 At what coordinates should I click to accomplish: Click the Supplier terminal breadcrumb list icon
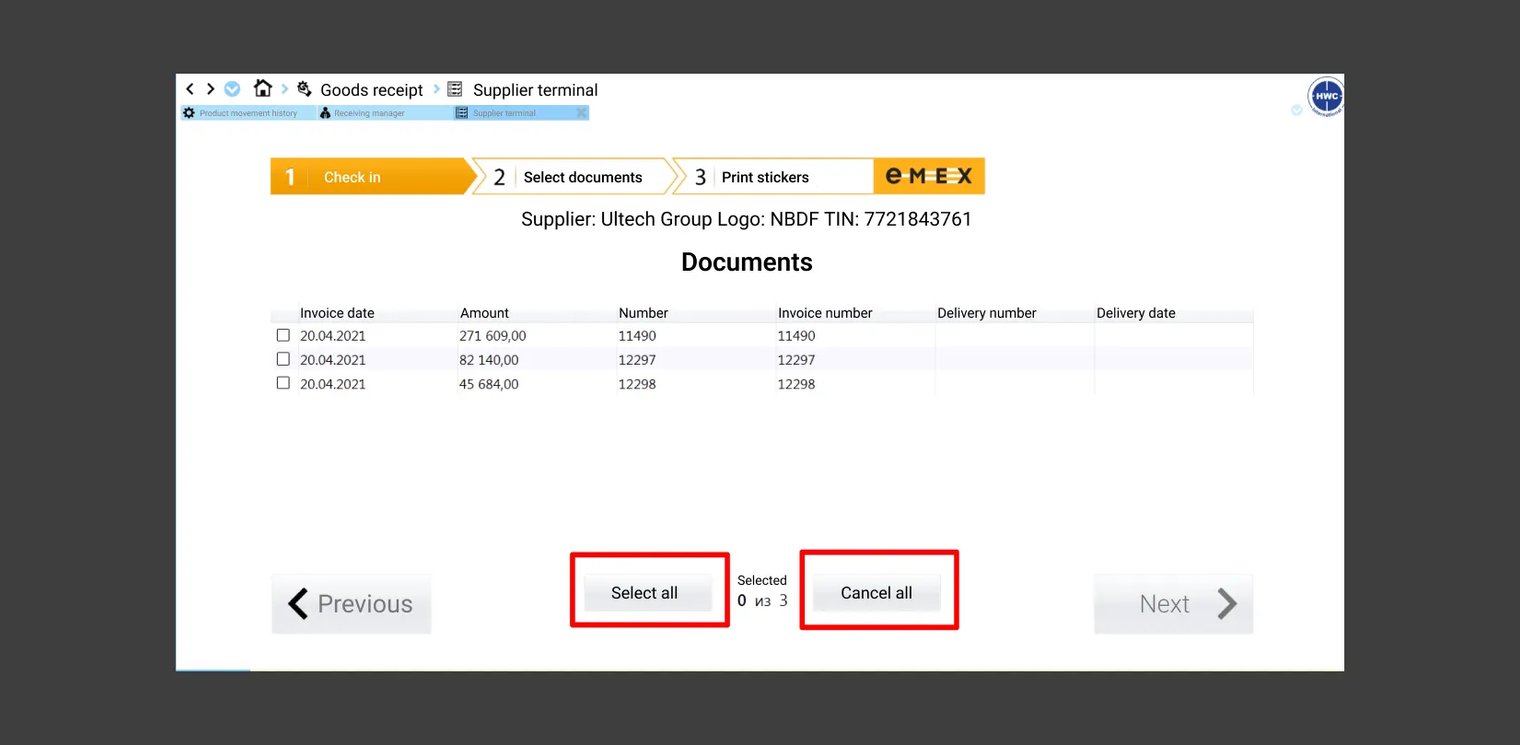(455, 89)
